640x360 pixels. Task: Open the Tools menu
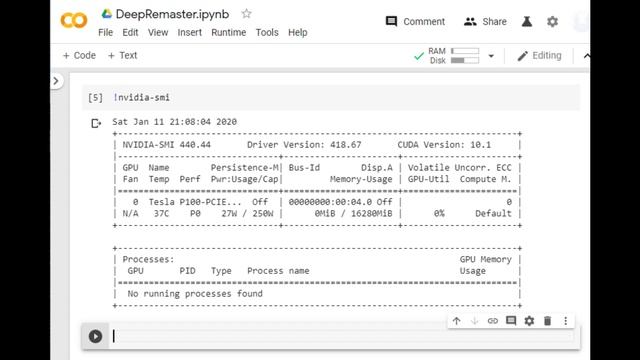(267, 33)
